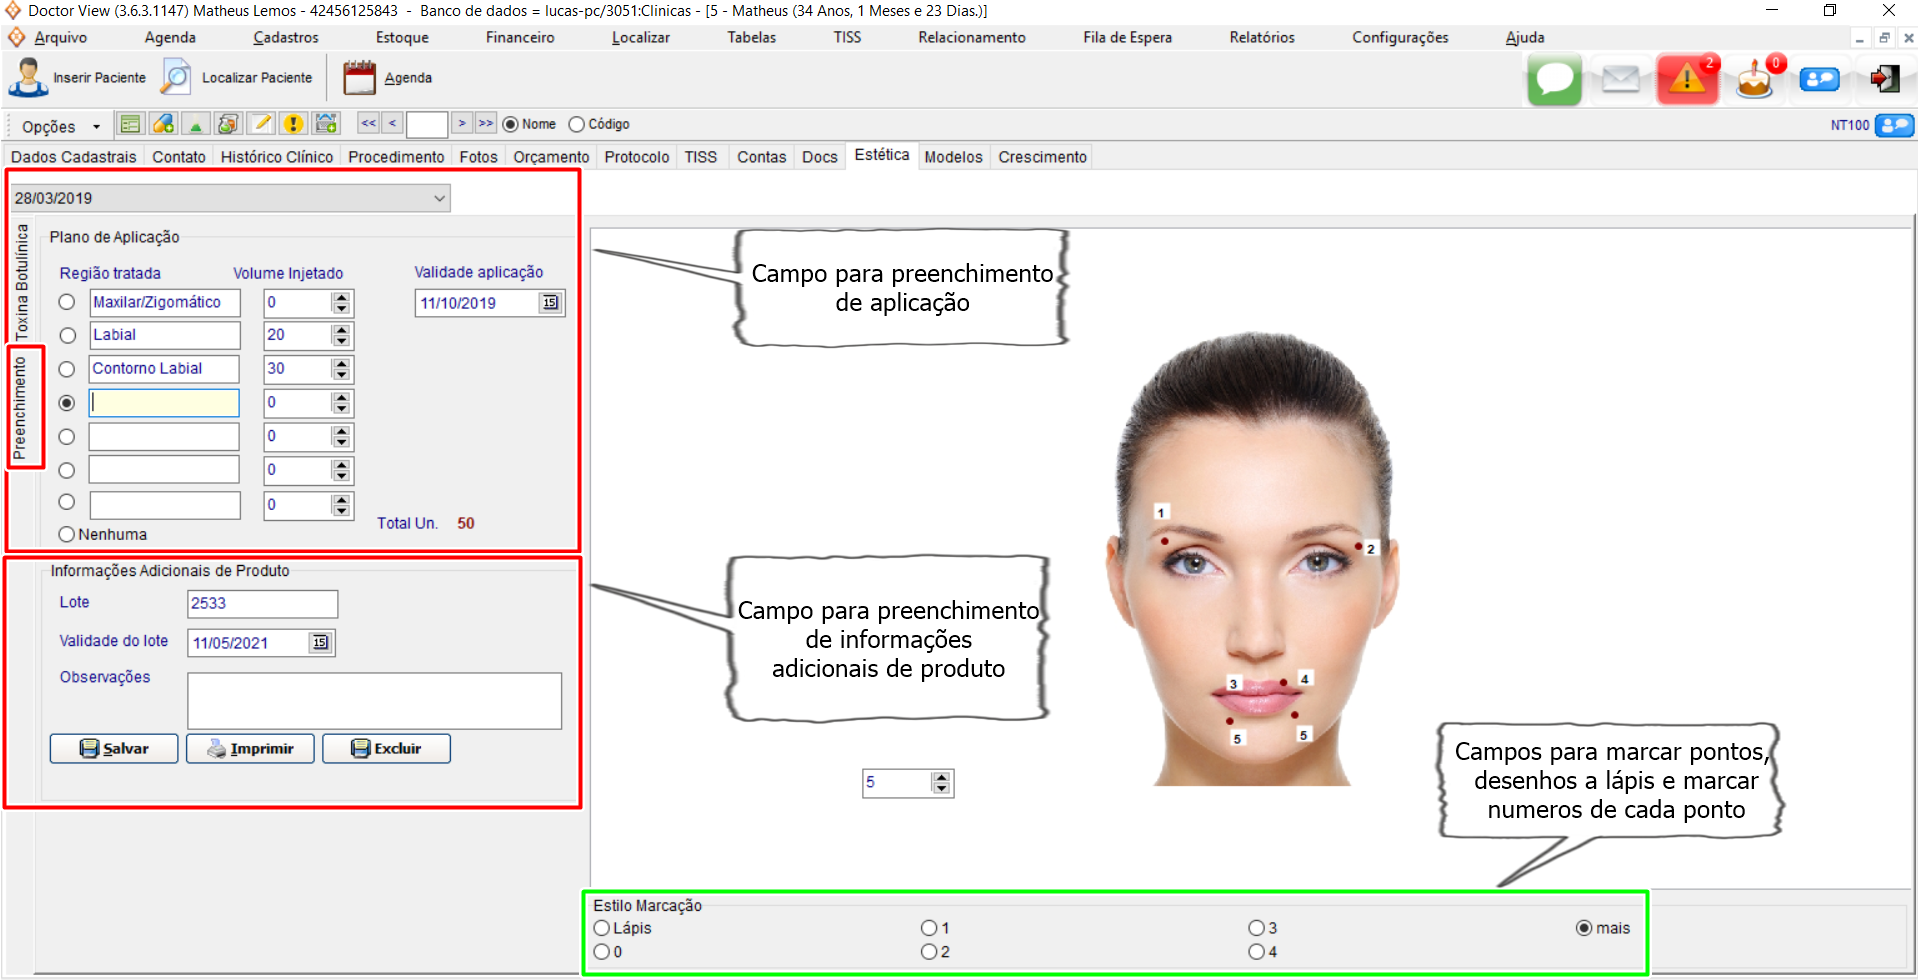Switch to the Histórico Clínico tab
The height and width of the screenshot is (980, 1918).
click(x=276, y=157)
